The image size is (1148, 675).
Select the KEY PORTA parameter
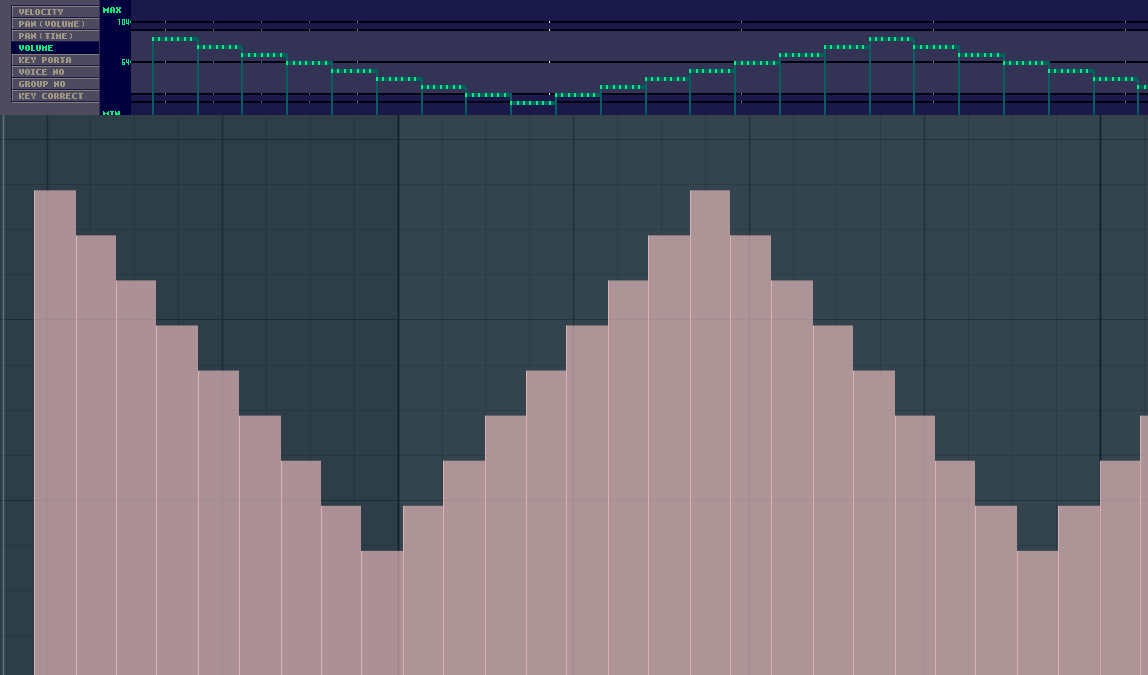(x=55, y=60)
